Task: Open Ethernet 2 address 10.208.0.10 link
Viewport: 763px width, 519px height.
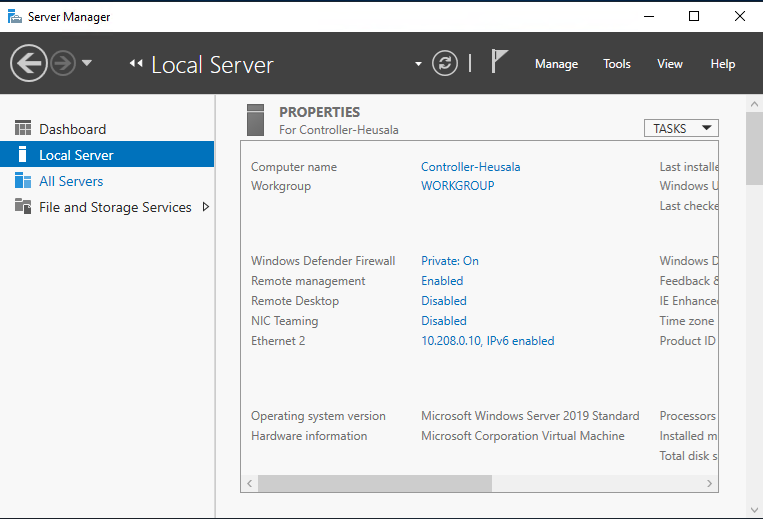Action: click(x=488, y=340)
